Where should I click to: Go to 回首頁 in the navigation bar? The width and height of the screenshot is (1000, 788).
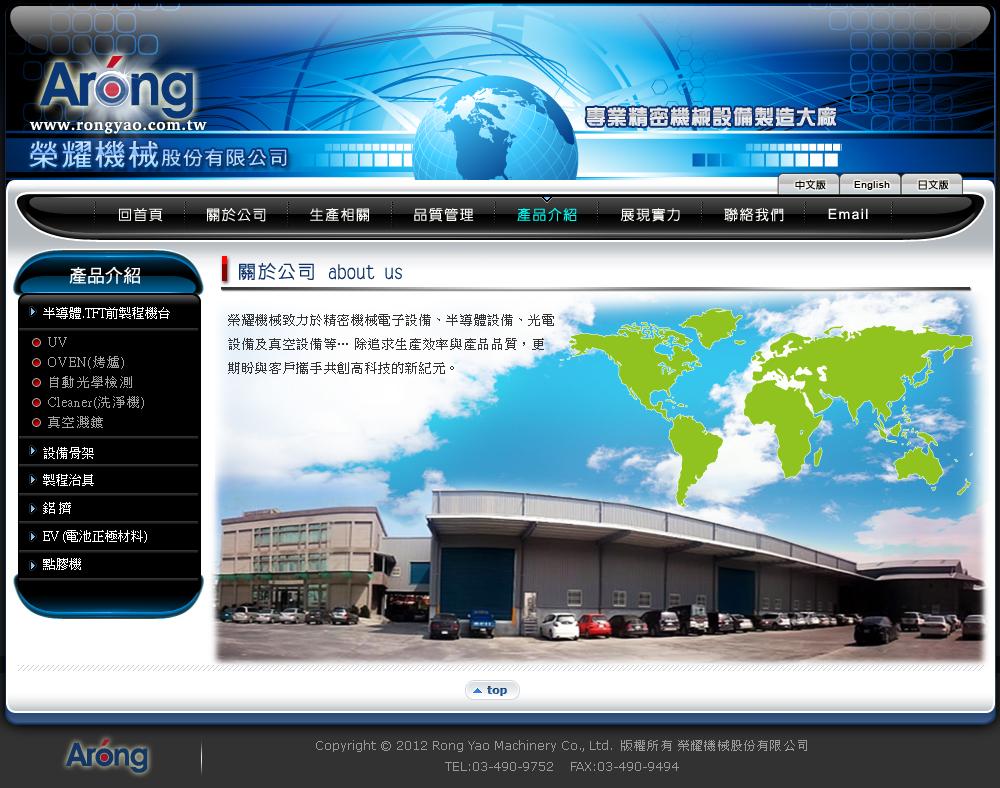(140, 215)
